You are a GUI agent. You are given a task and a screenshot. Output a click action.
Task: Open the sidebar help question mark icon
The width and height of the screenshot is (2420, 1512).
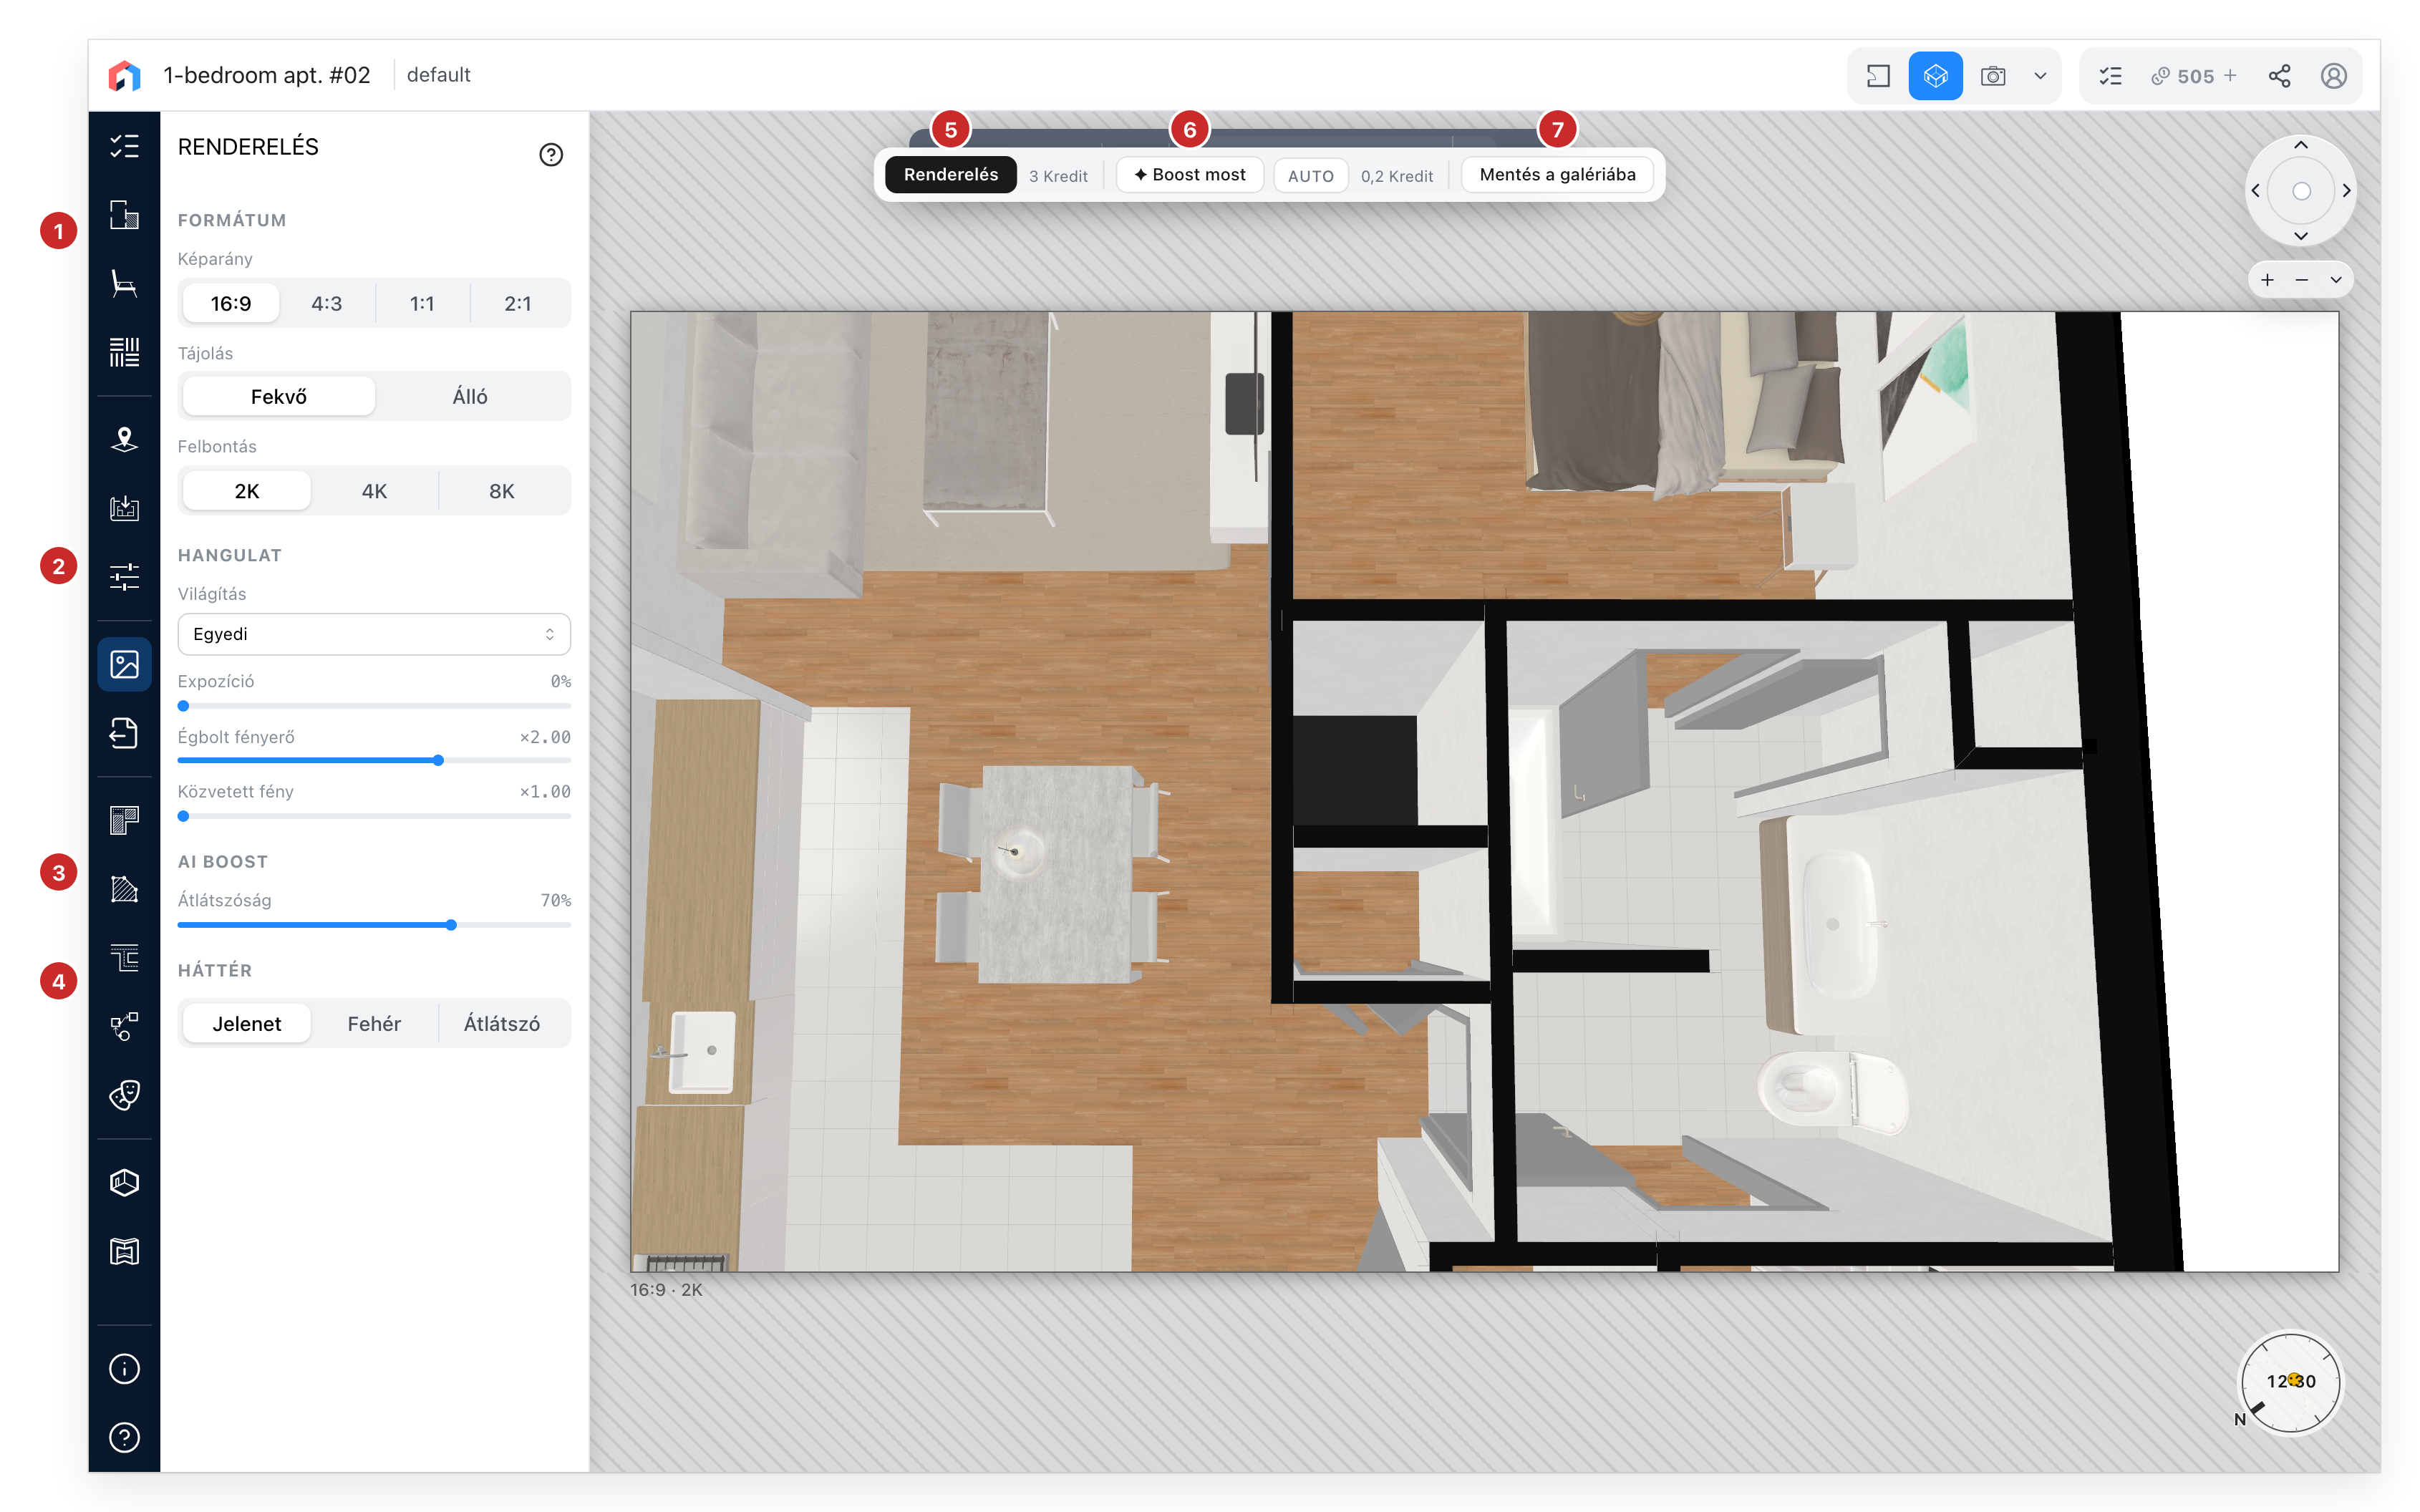124,1438
